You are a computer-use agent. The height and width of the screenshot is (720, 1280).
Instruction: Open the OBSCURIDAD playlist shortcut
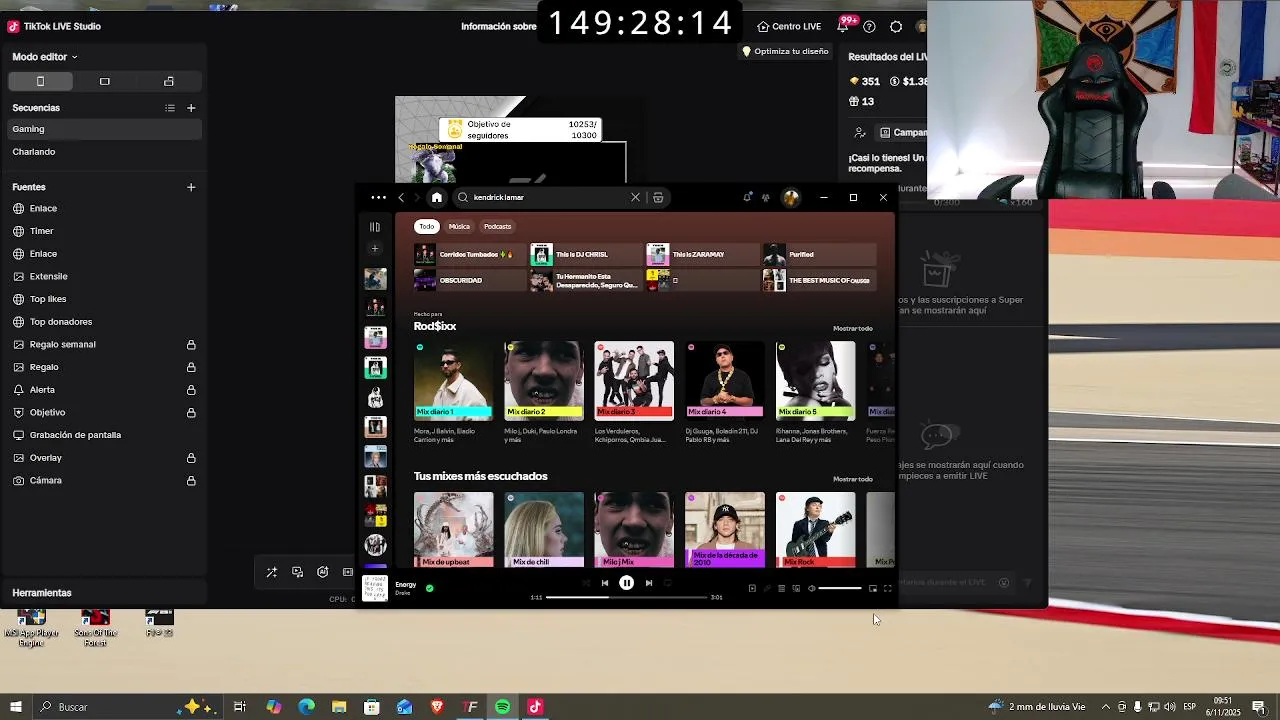470,280
